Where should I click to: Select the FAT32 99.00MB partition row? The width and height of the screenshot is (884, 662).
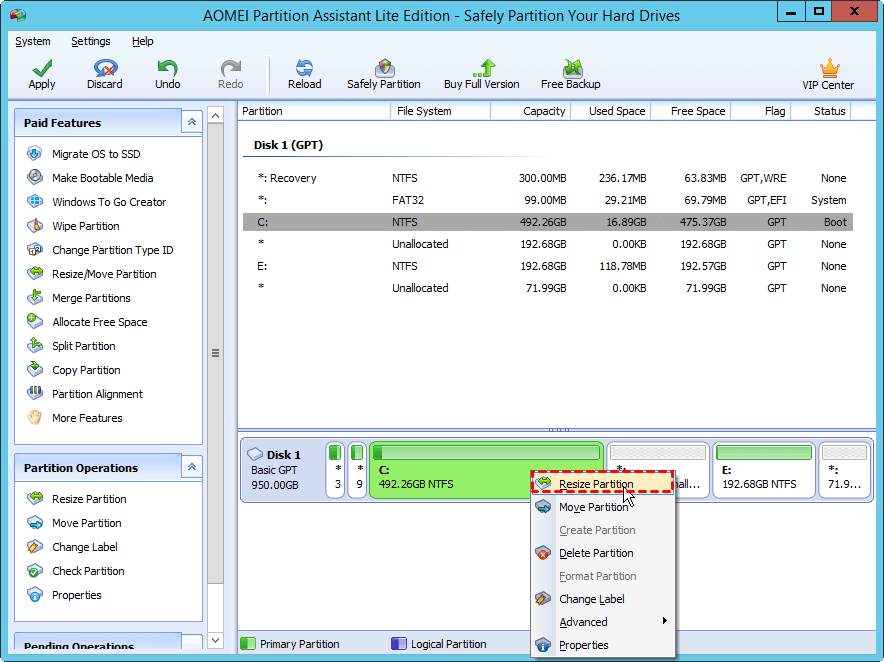tap(547, 200)
